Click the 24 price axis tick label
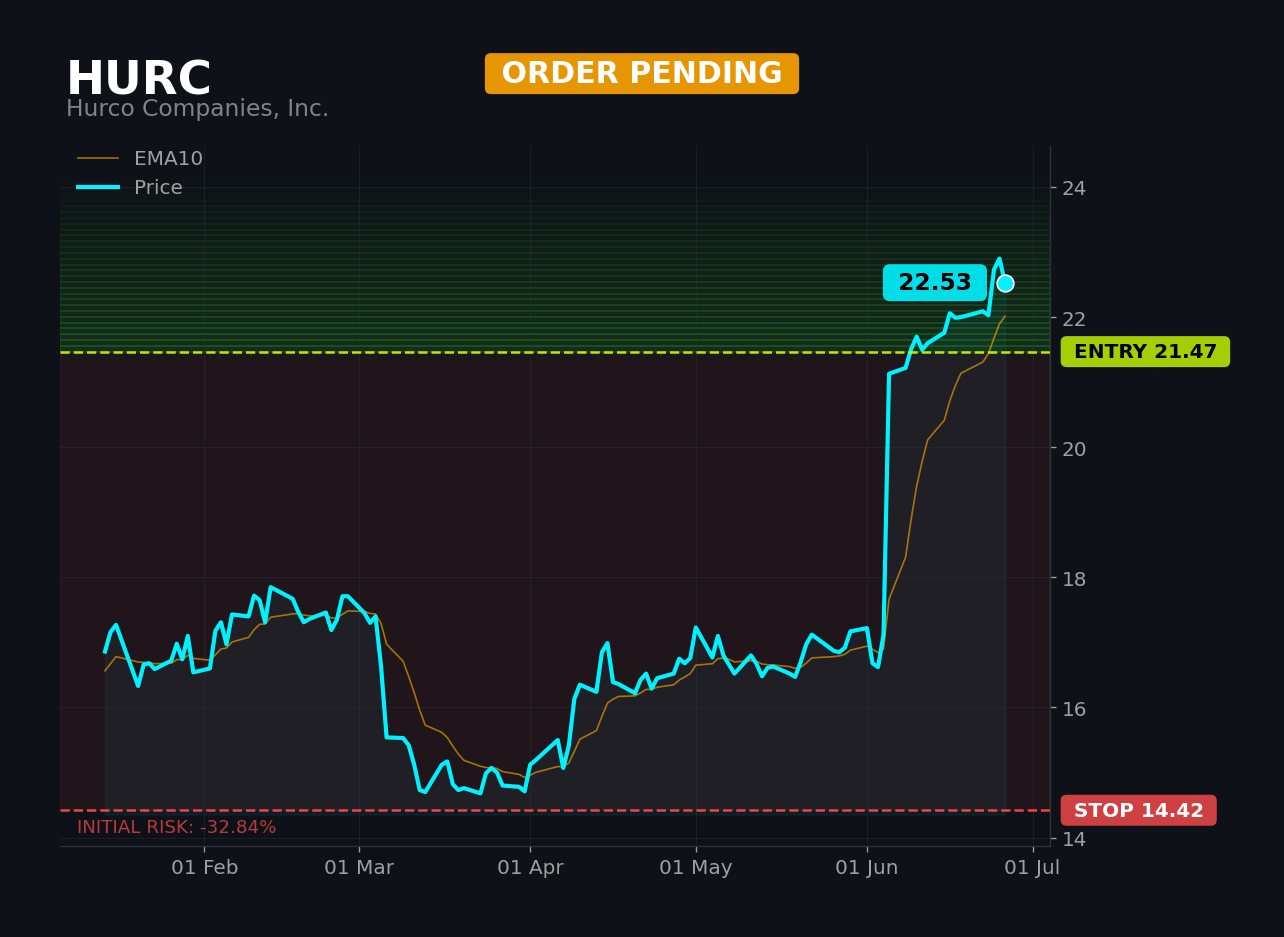This screenshot has width=1284, height=937. coord(1074,188)
